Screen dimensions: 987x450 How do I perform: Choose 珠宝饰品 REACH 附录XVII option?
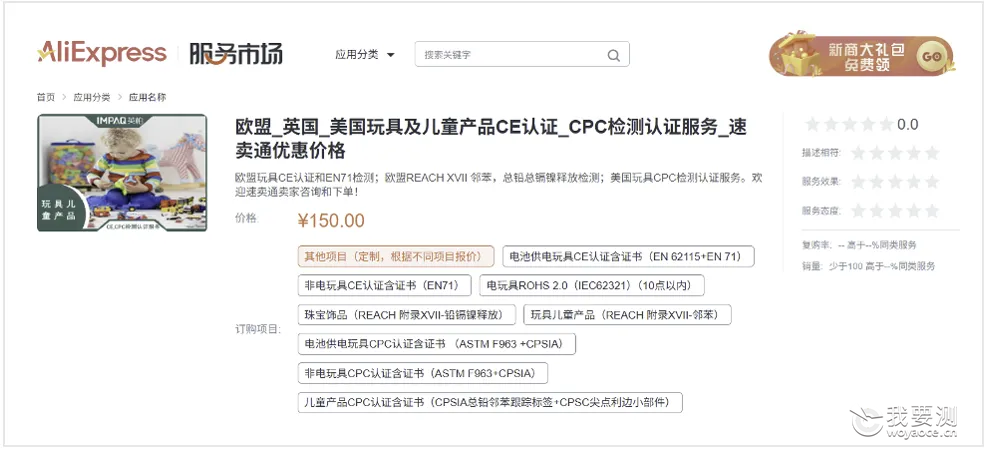point(407,315)
